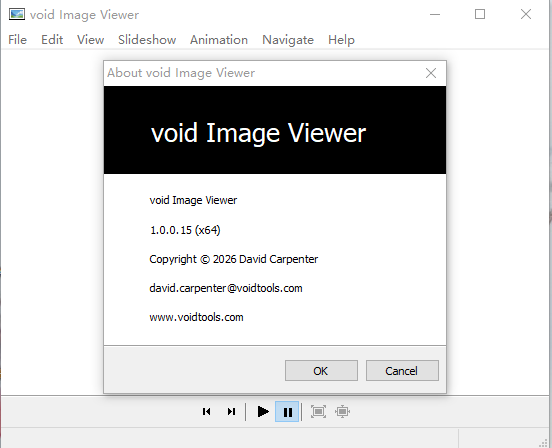Screen dimensions: 552x448
Task: Open the Slideshow menu
Action: 147,40
